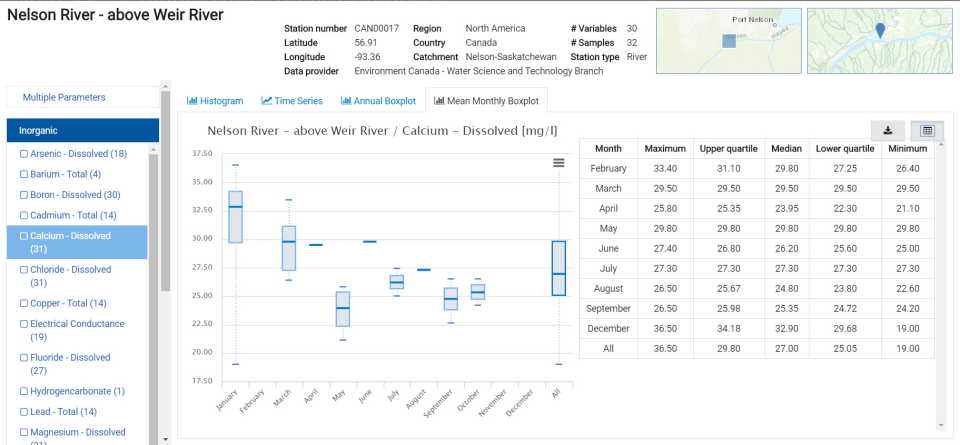Click the Median column header

tap(787, 148)
